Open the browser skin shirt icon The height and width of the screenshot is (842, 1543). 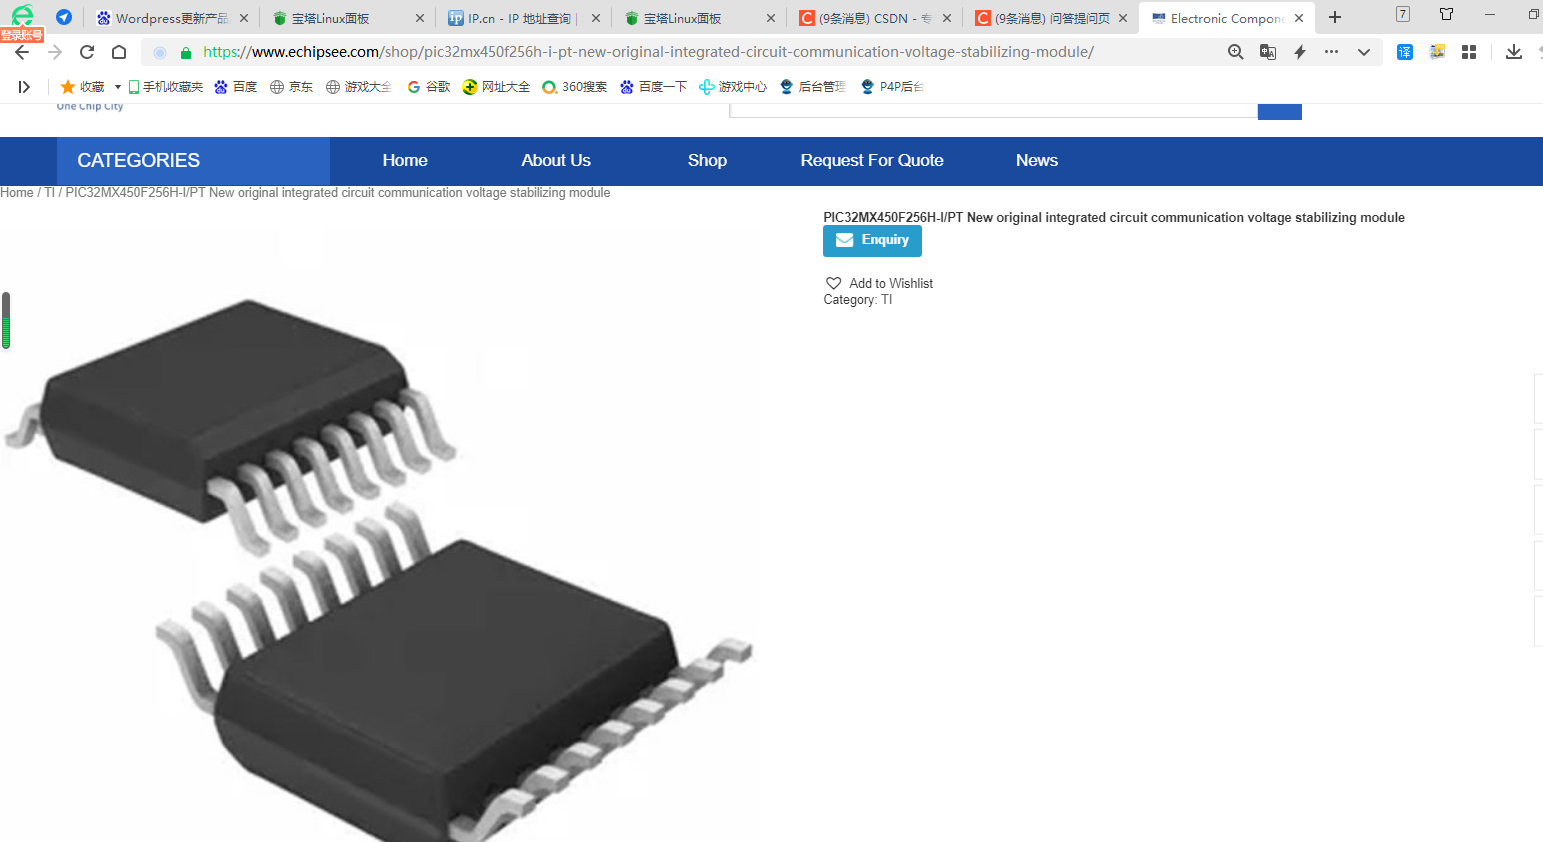tap(1446, 14)
